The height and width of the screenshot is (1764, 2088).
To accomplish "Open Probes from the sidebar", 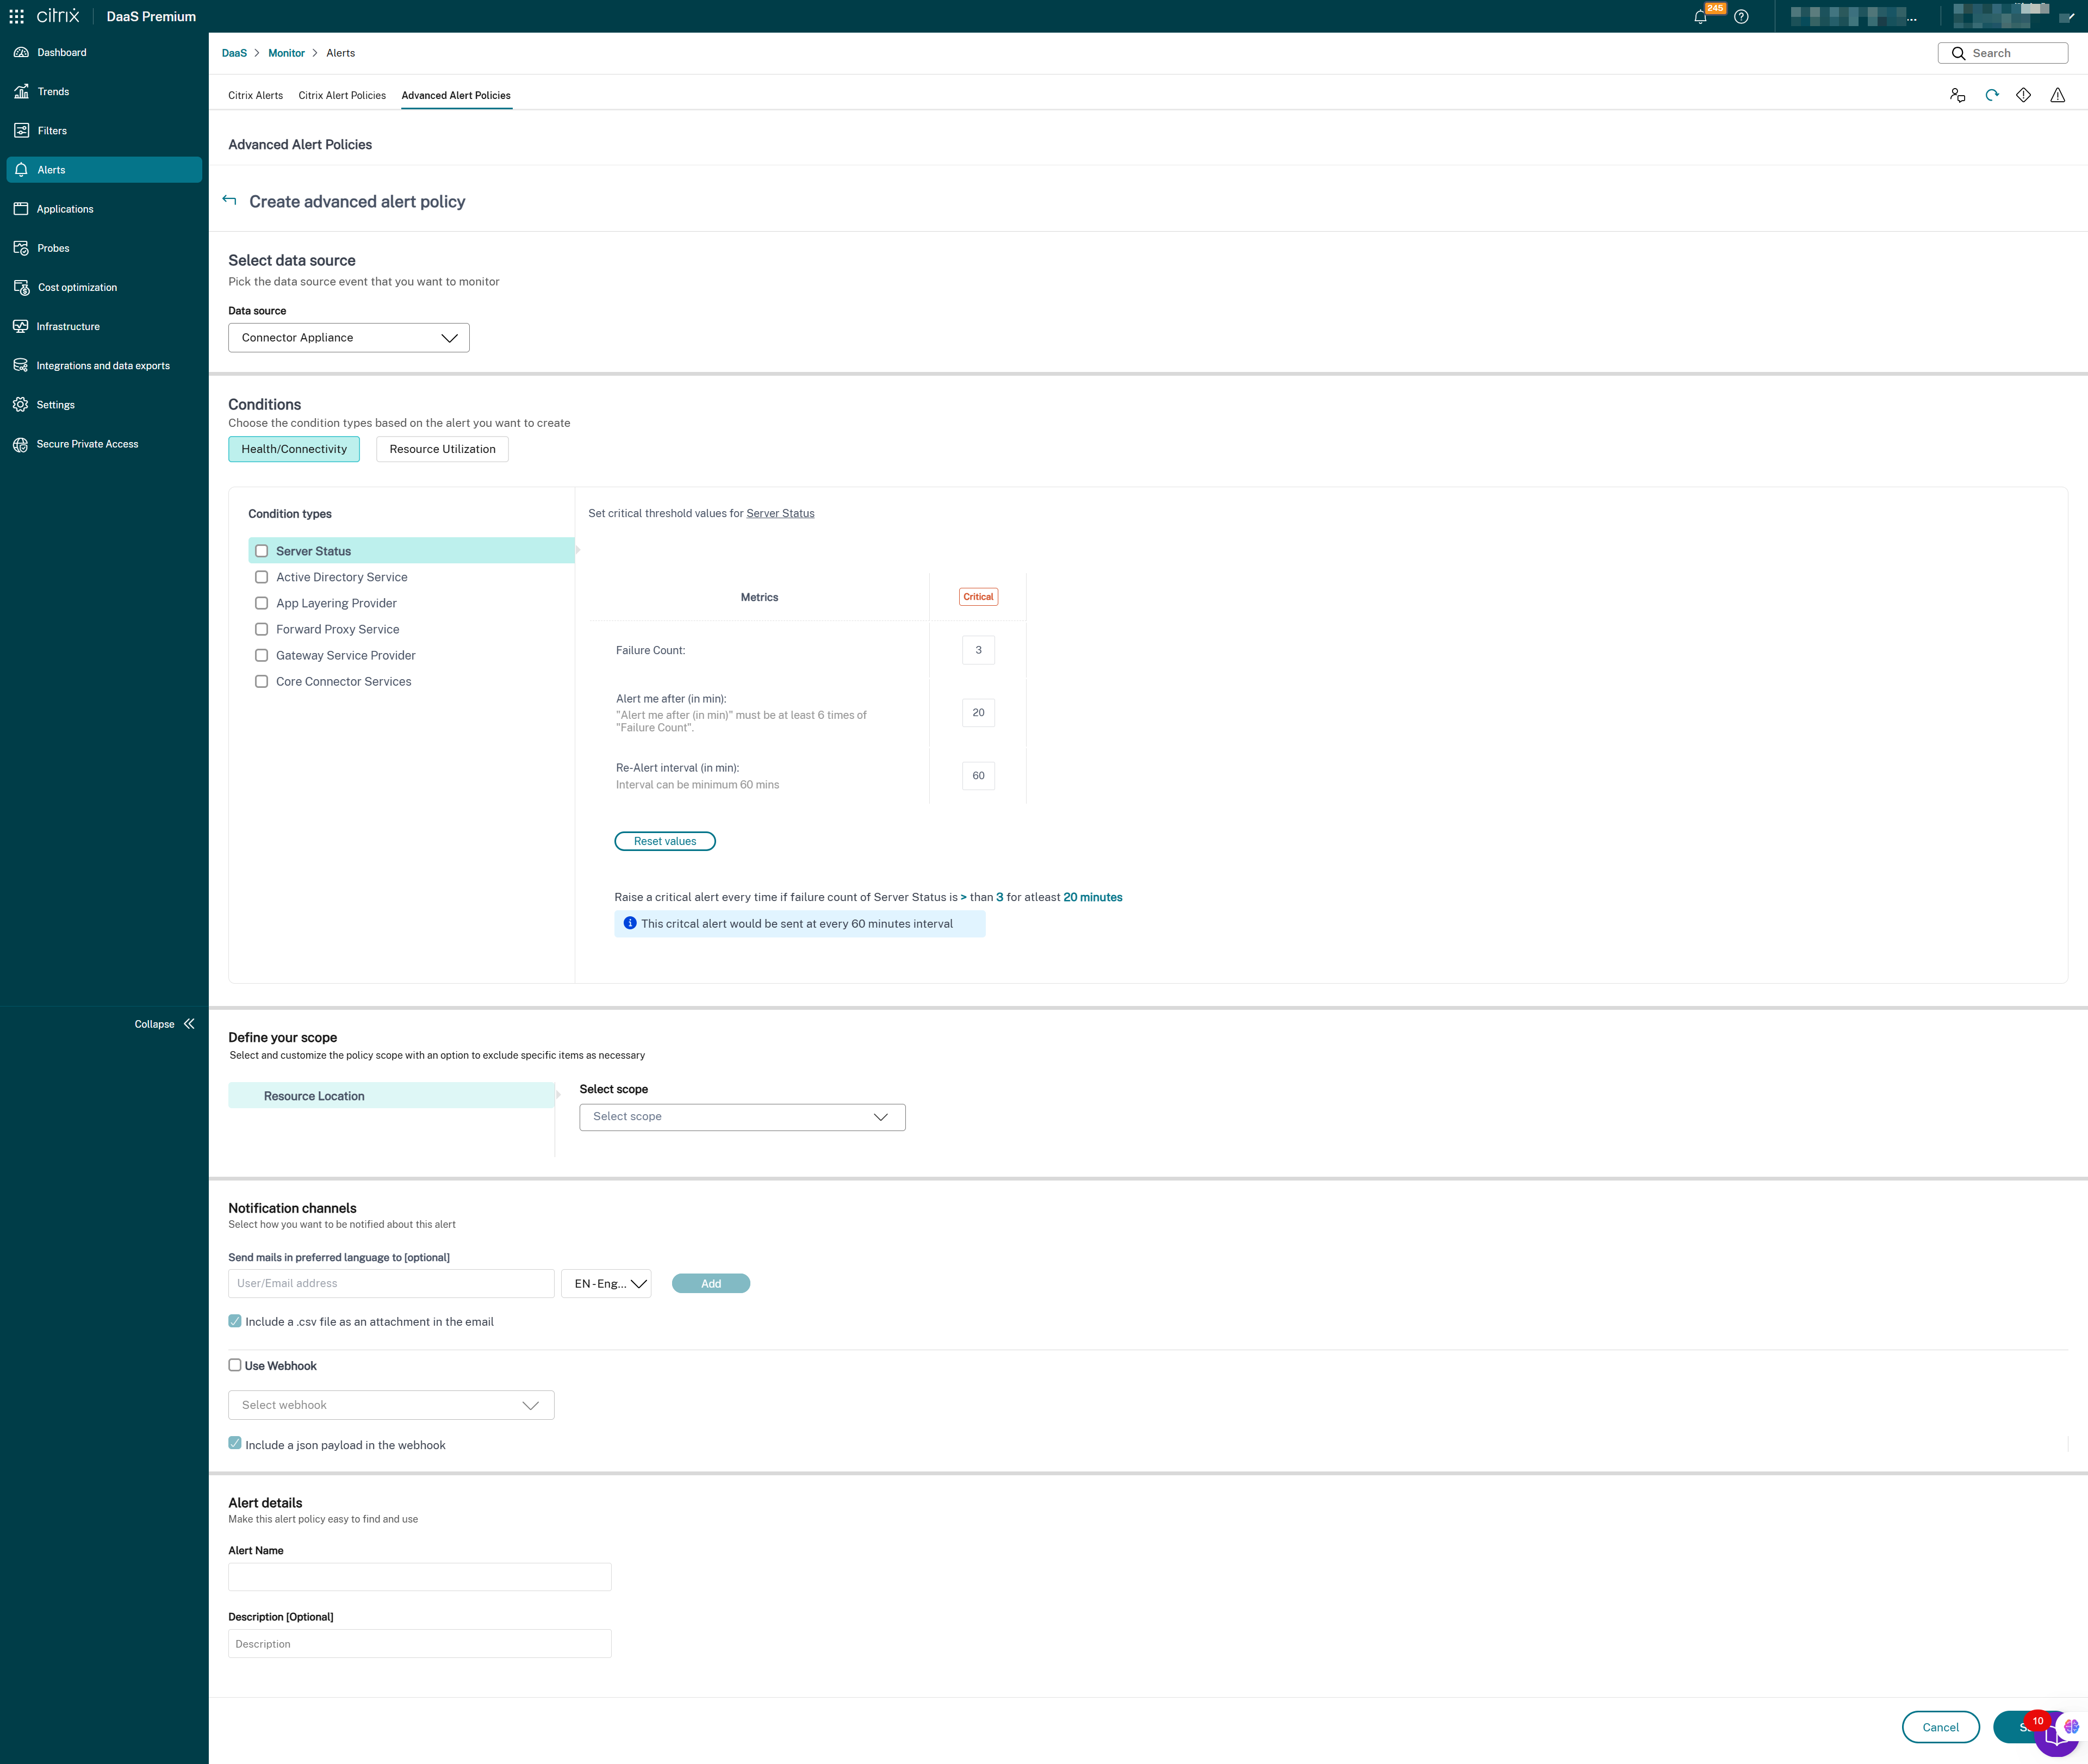I will pos(53,248).
